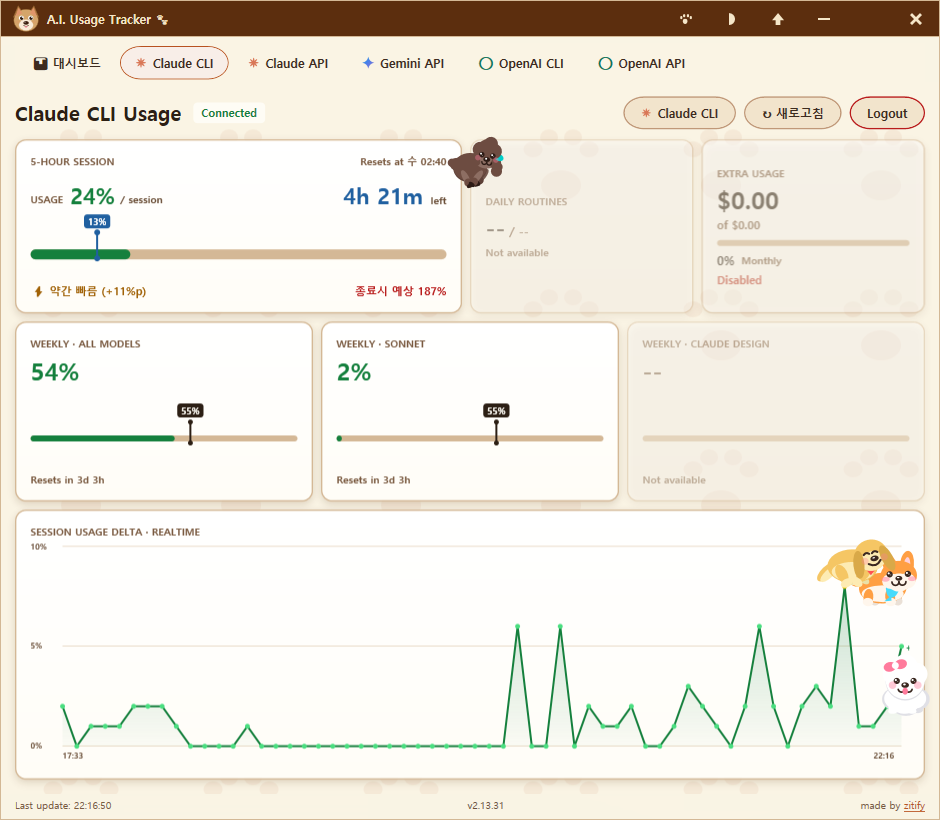Toggle the half-moon theme icon
Screen dimensions: 940x820
(731, 19)
